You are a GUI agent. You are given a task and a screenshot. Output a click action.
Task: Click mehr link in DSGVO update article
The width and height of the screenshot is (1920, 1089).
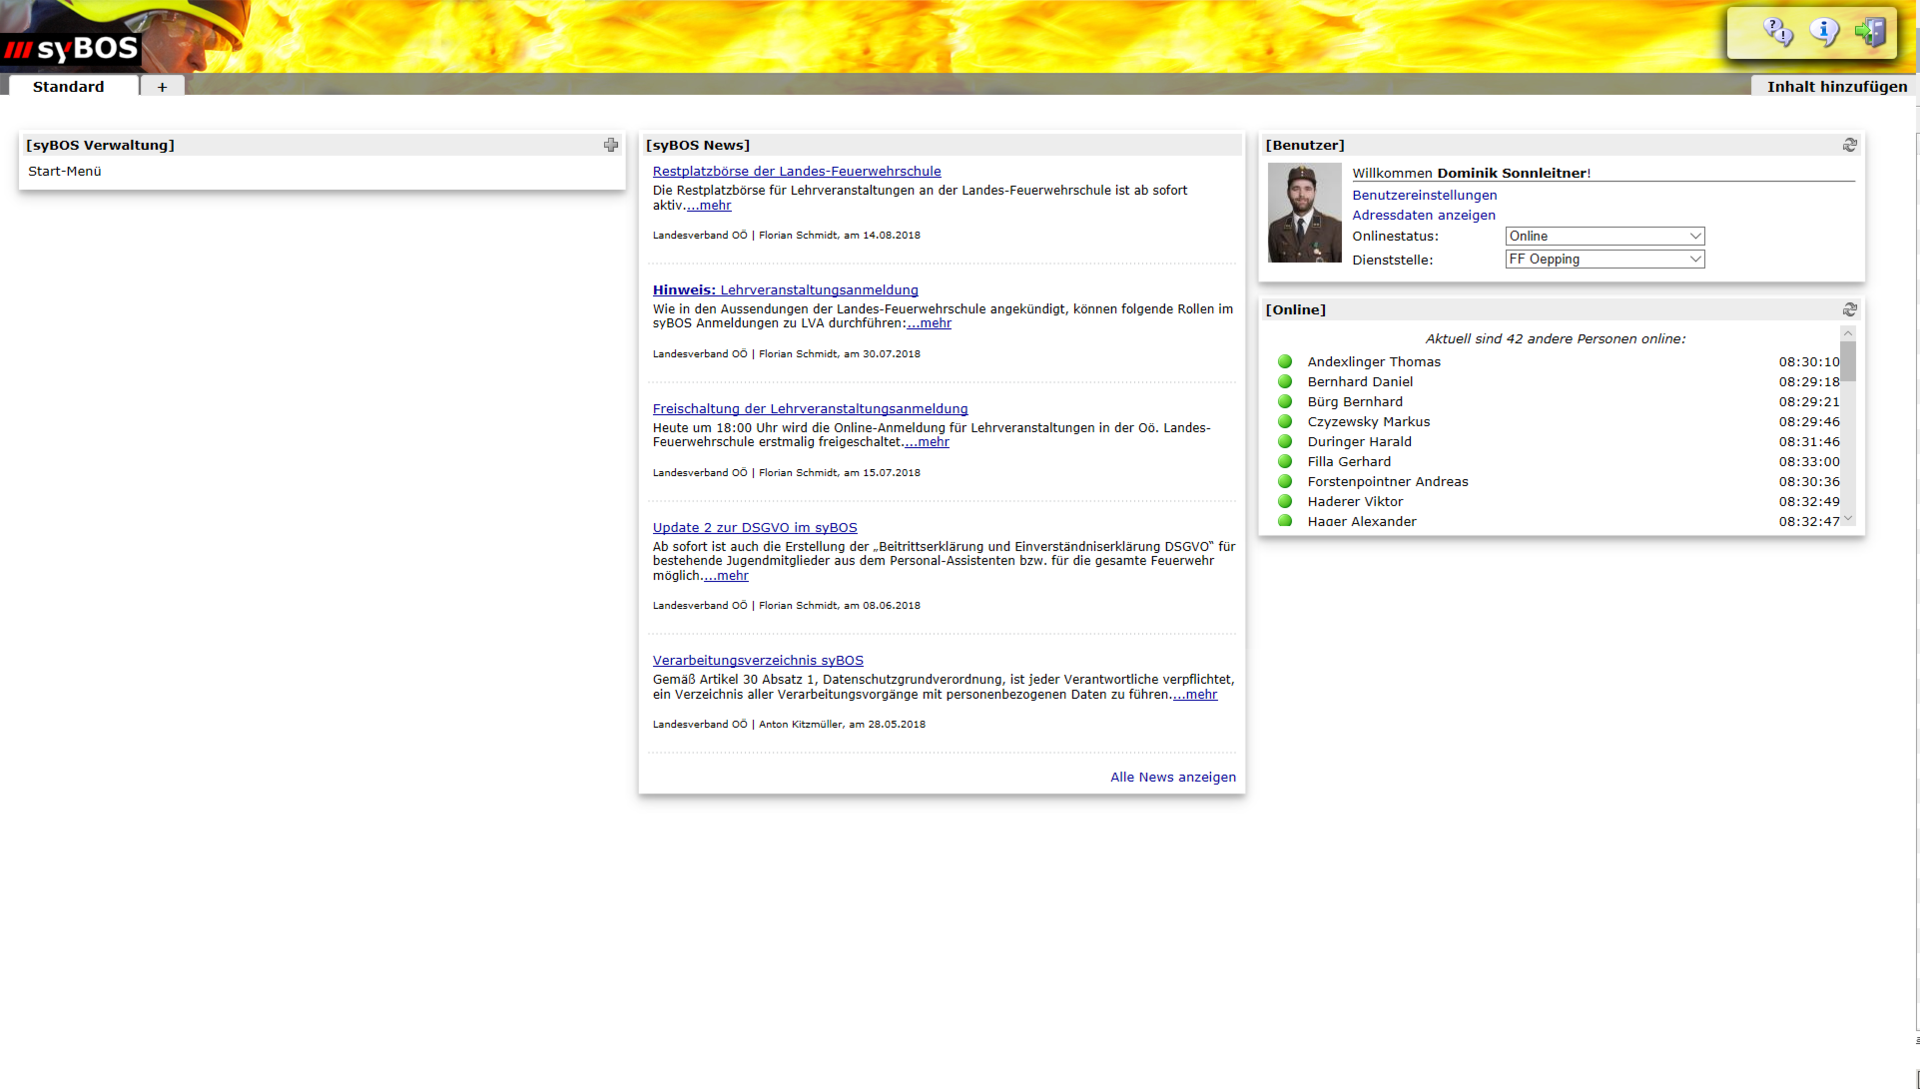tap(726, 575)
